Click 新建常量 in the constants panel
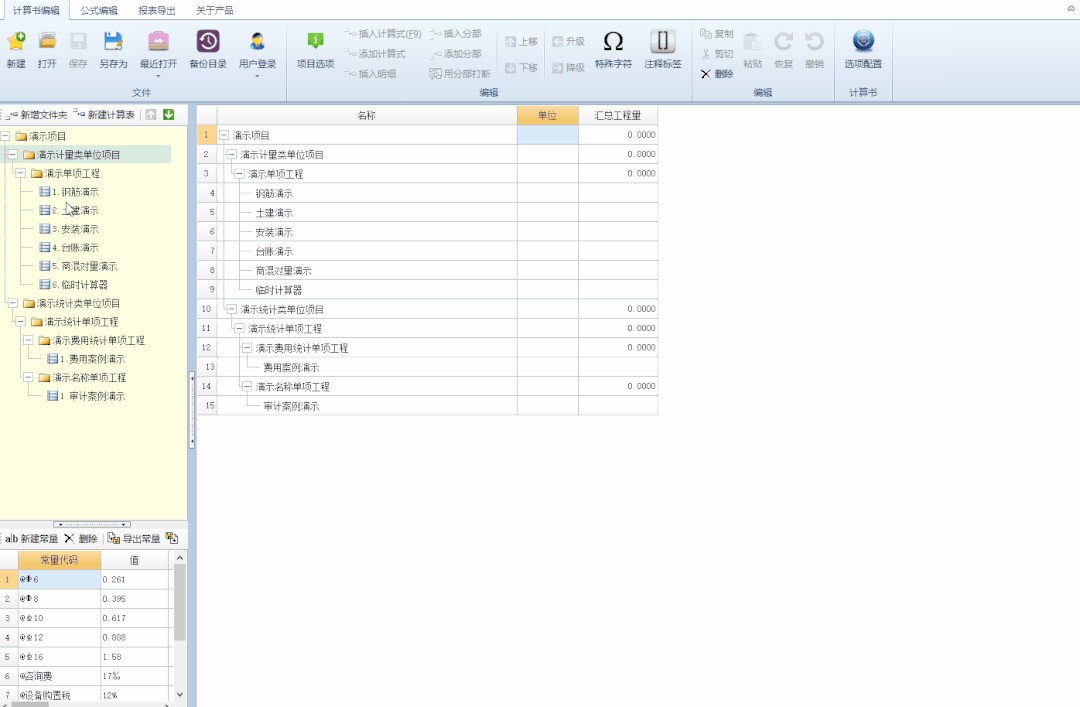 (x=32, y=538)
